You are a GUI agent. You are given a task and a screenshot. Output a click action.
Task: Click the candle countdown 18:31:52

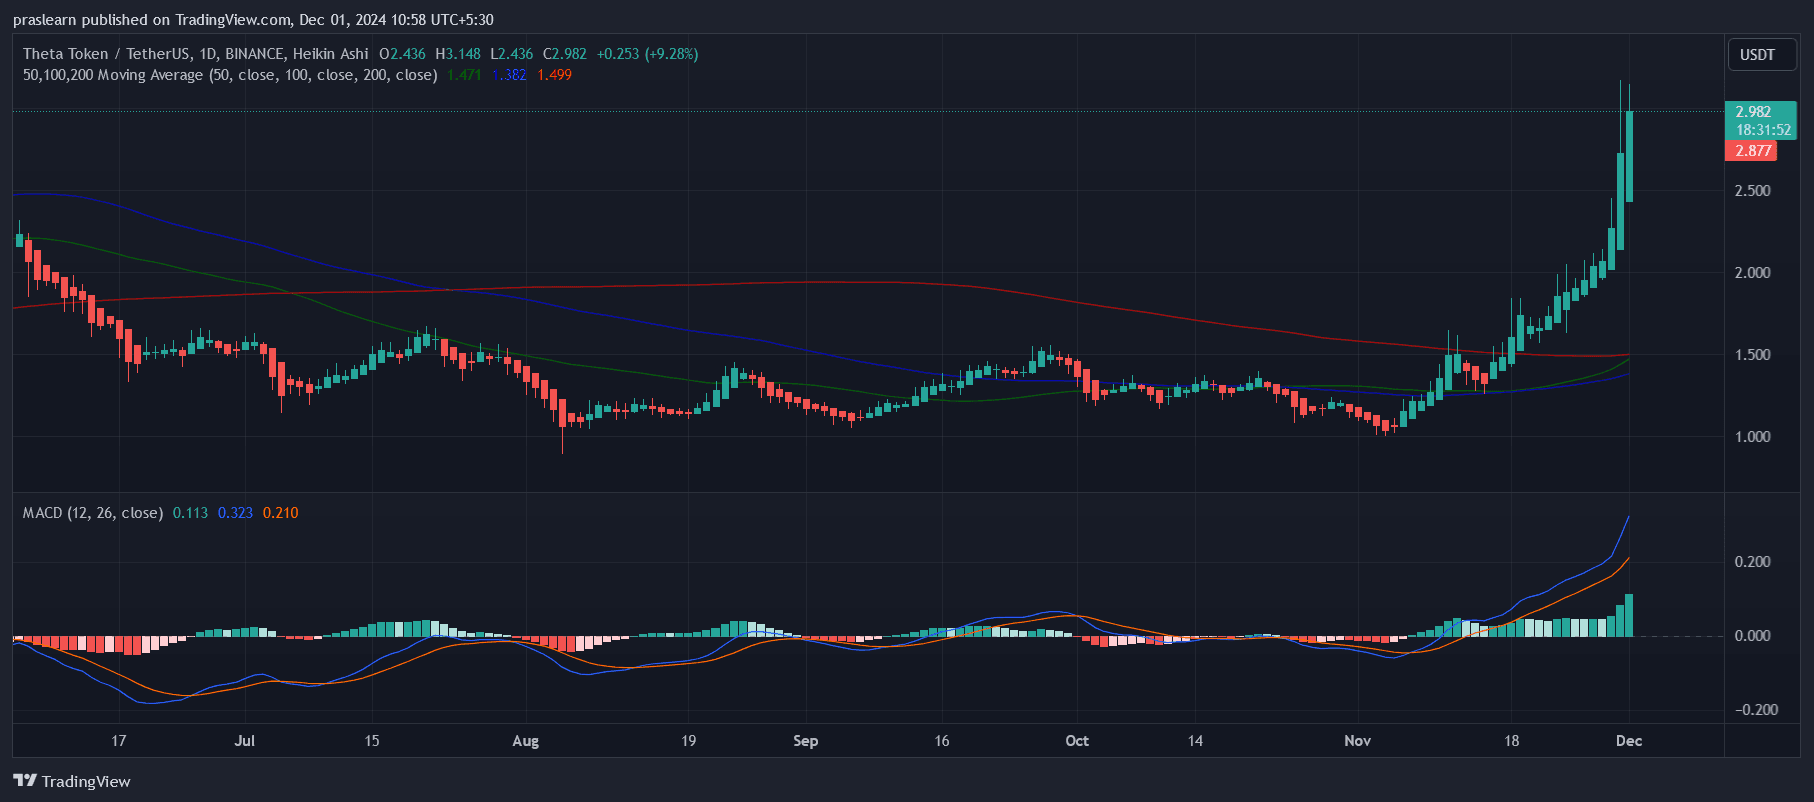coord(1763,130)
